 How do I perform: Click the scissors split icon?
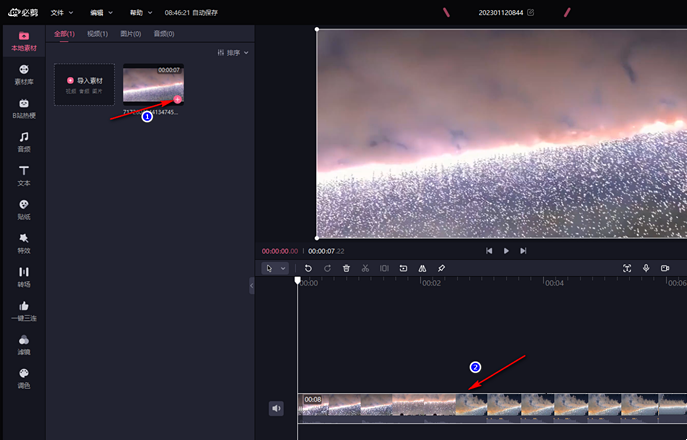tap(365, 268)
